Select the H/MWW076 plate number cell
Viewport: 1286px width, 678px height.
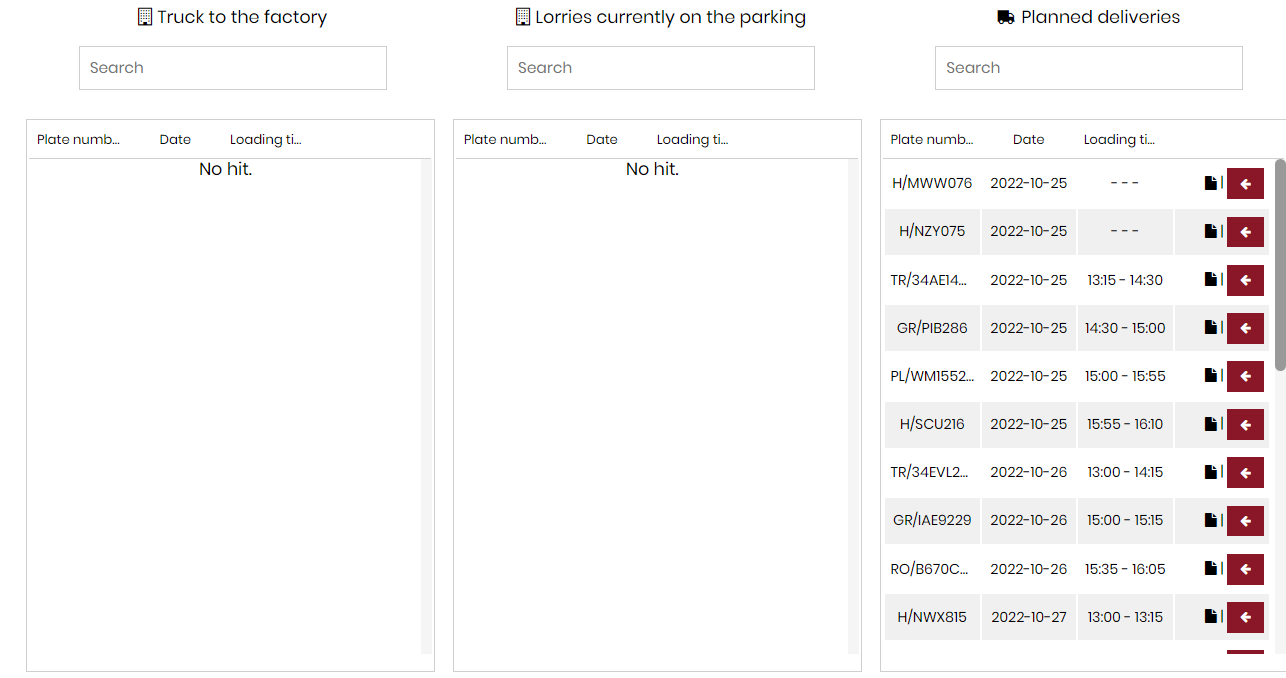(932, 183)
